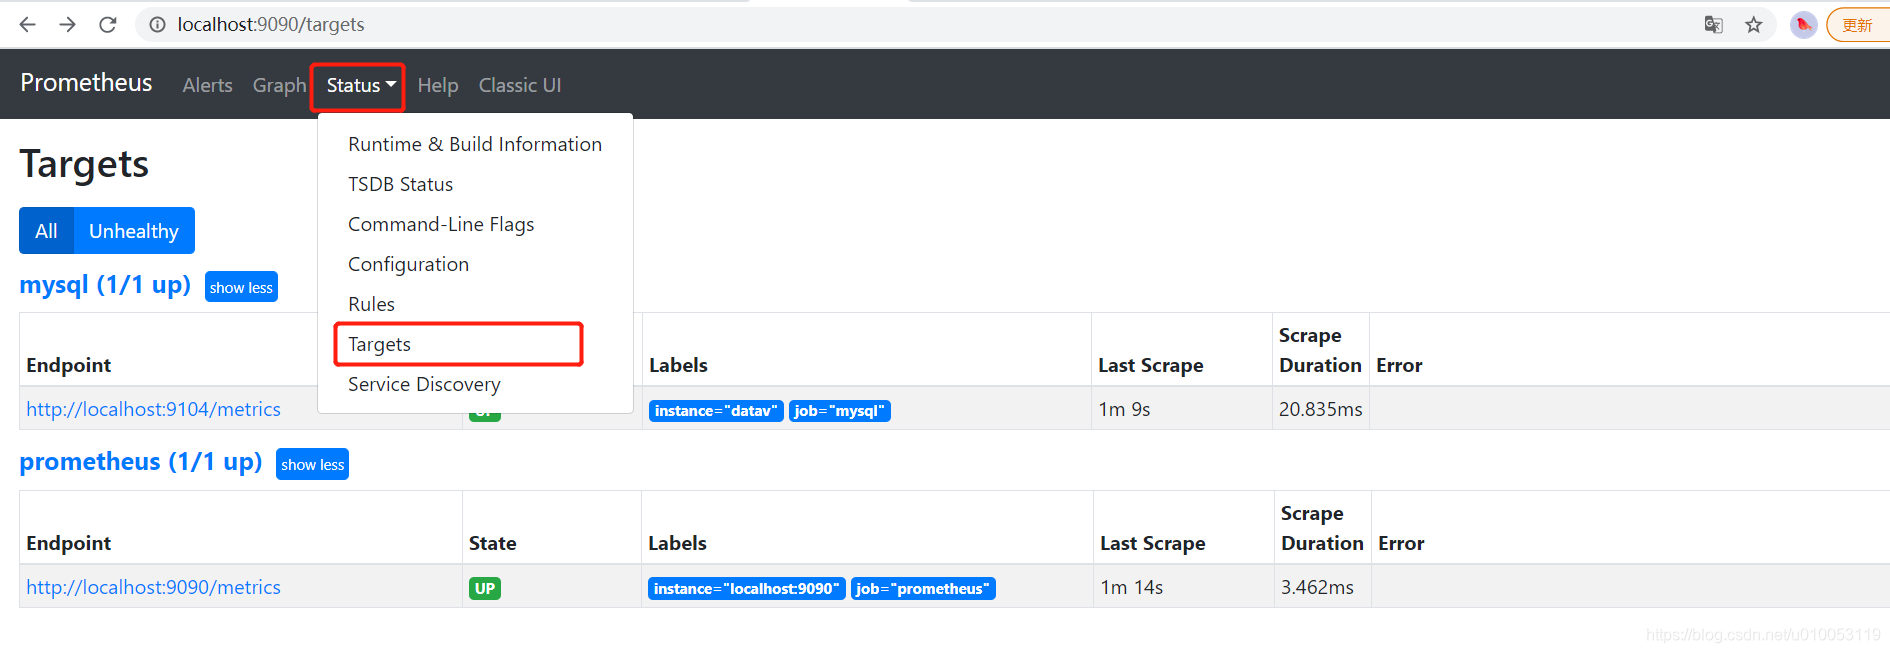1890x653 pixels.
Task: Click the 1m 9s last scrape value
Action: coord(1124,409)
